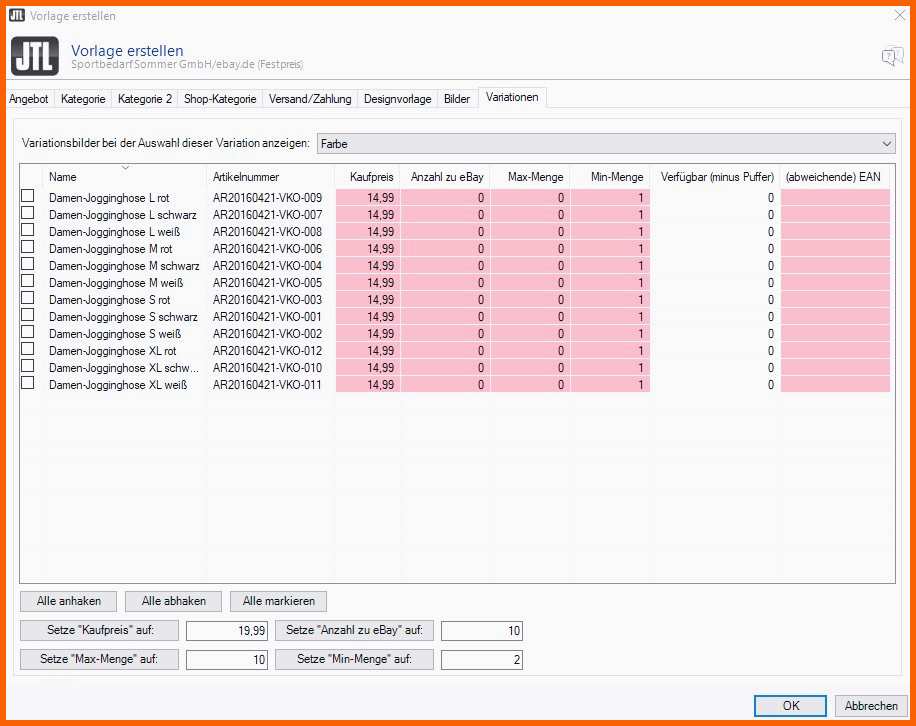The width and height of the screenshot is (916, 726).
Task: Click the JTL logo icon
Action: (x=35, y=56)
